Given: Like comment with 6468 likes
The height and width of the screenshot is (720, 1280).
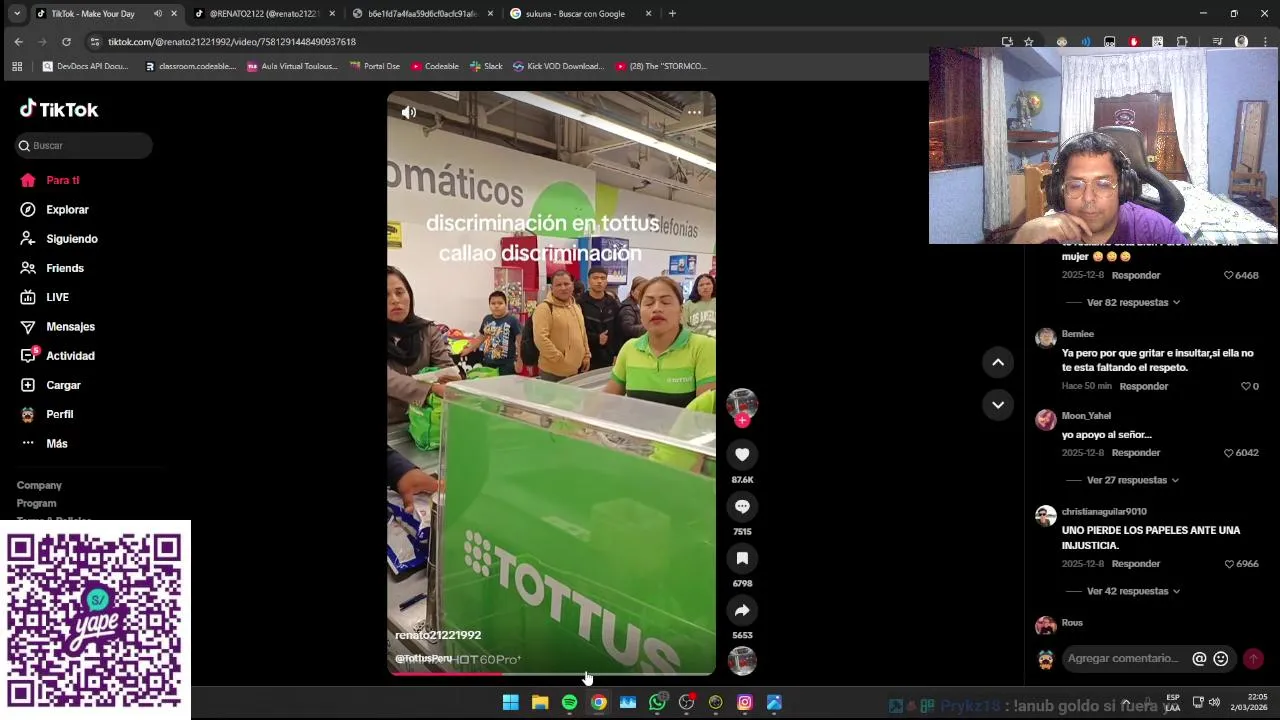Looking at the screenshot, I should tap(1229, 275).
